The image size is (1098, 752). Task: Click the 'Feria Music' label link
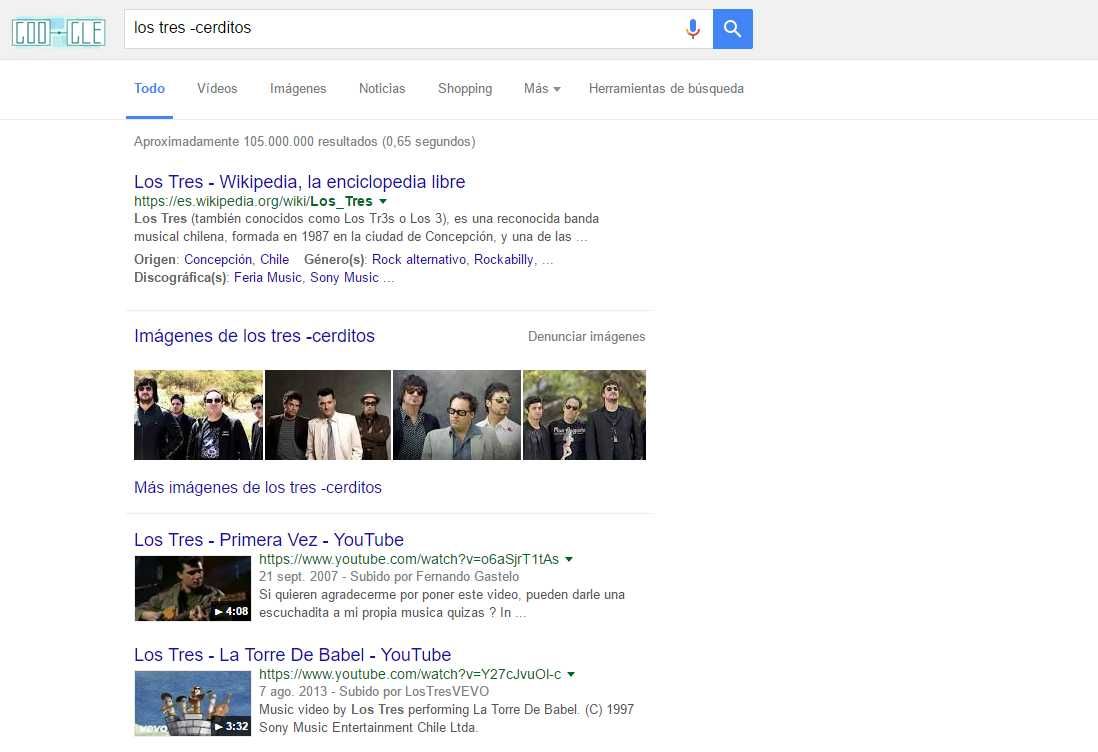[x=267, y=277]
